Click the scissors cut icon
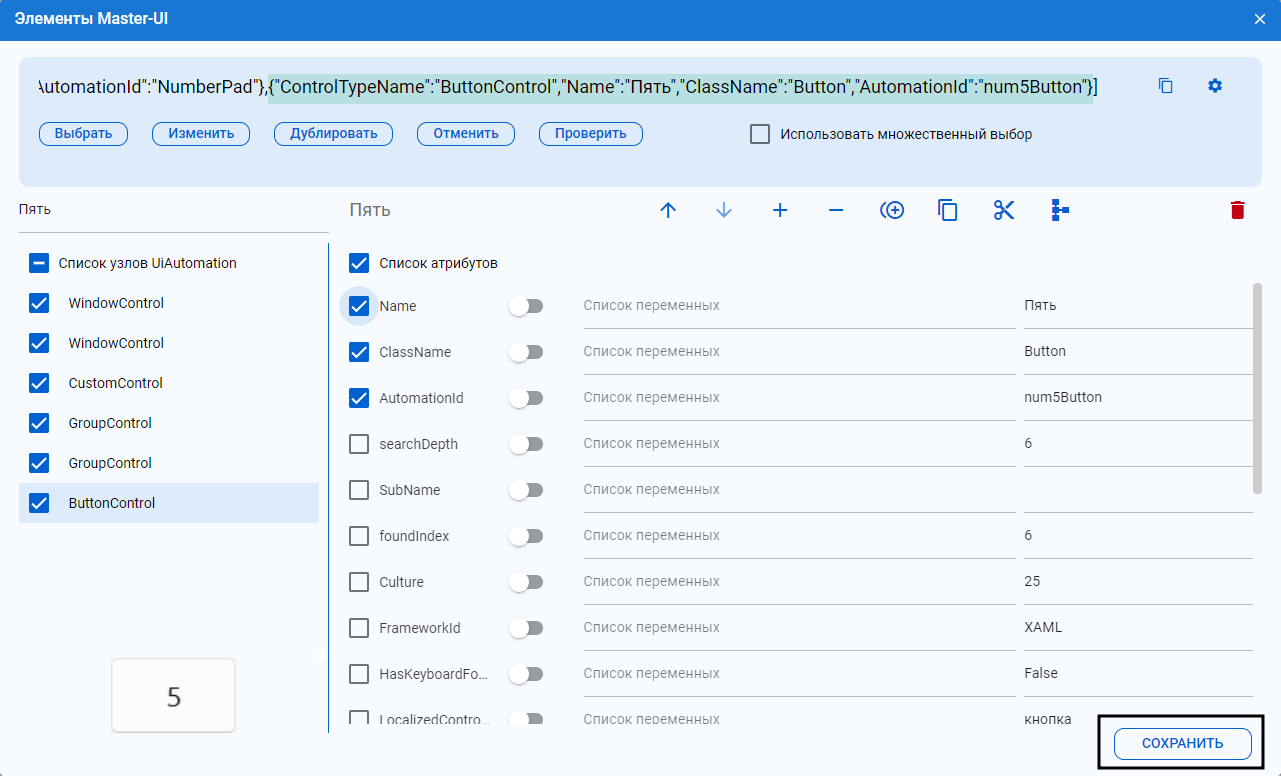Image resolution: width=1281 pixels, height=776 pixels. tap(1004, 210)
